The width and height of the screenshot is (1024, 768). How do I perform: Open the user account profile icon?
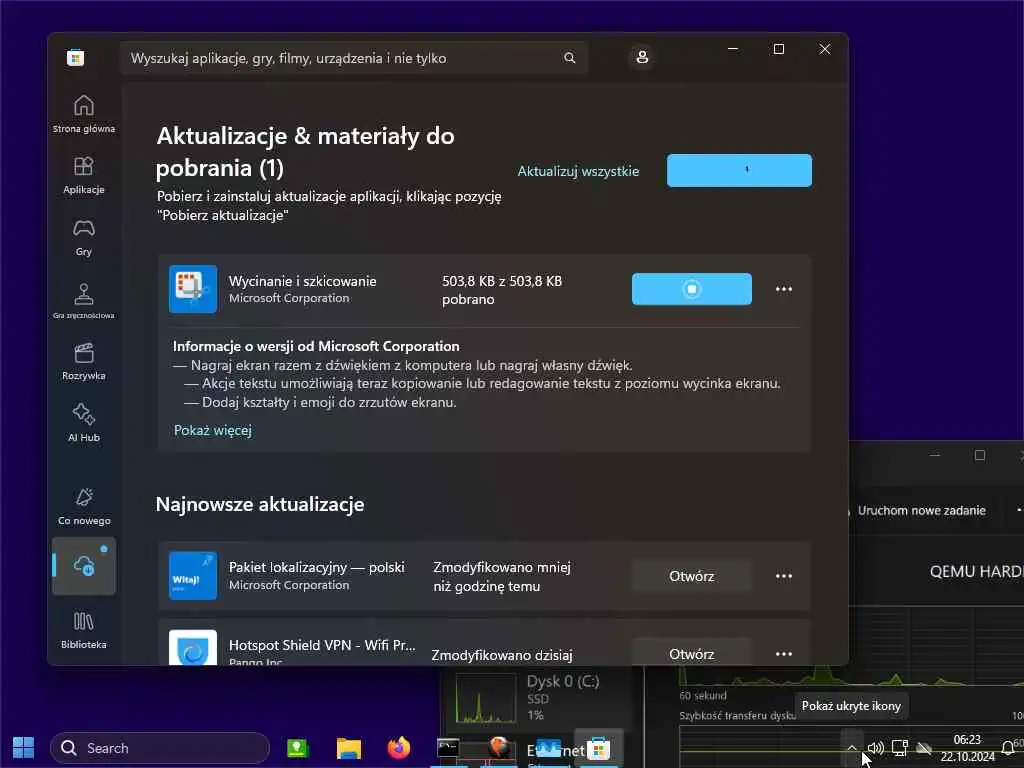642,57
